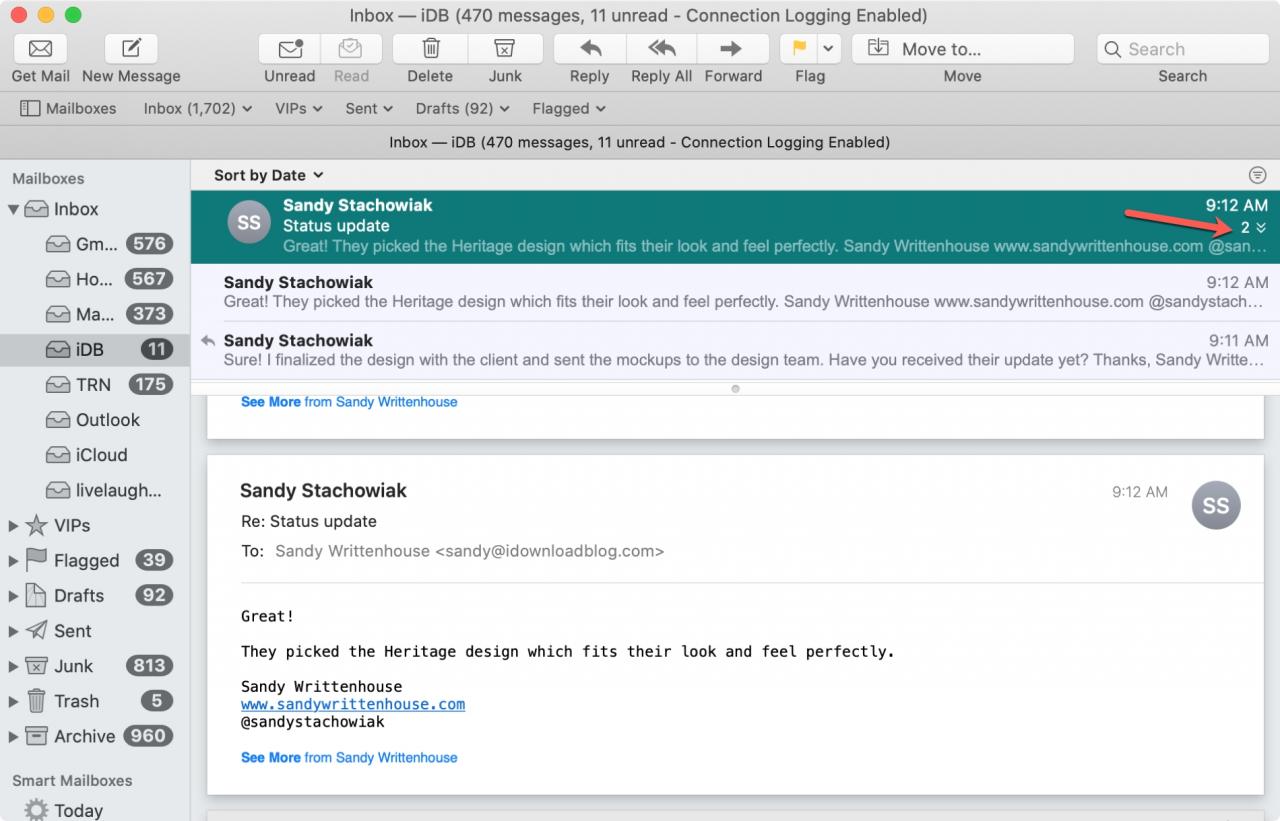Mark the message as Junk
The height and width of the screenshot is (821, 1280).
(x=505, y=48)
